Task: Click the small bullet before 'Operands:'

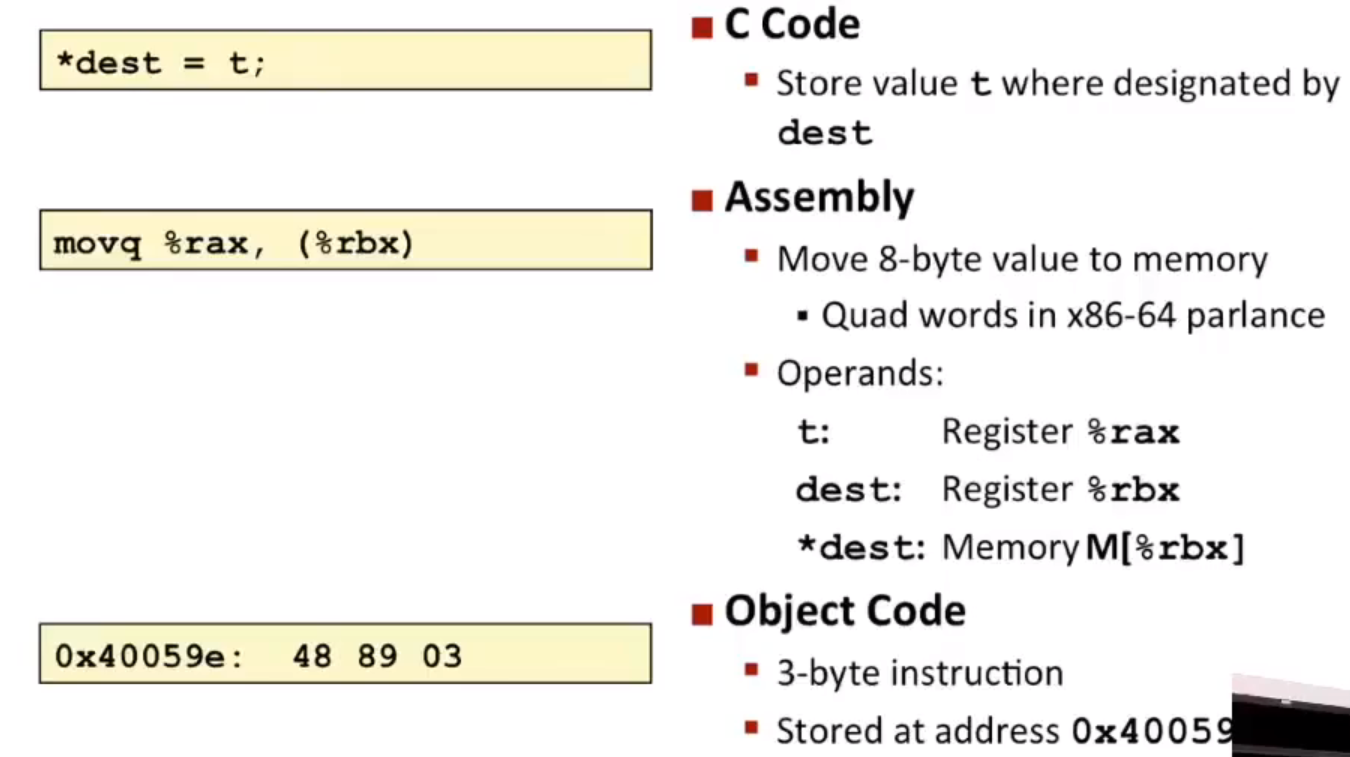Action: point(752,371)
